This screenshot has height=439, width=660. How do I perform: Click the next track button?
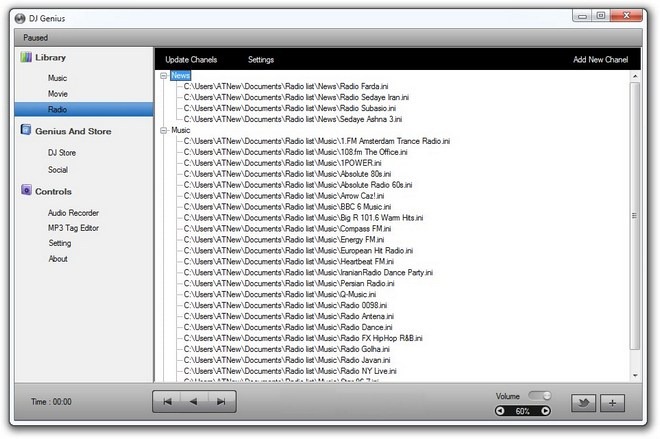221,402
